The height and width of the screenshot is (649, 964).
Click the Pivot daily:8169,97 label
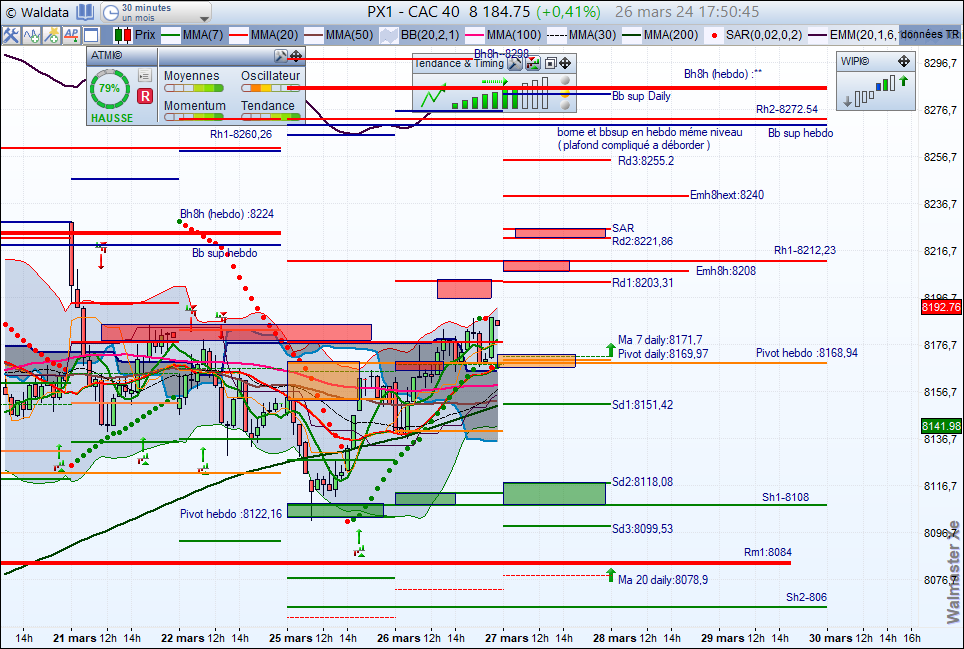point(663,353)
